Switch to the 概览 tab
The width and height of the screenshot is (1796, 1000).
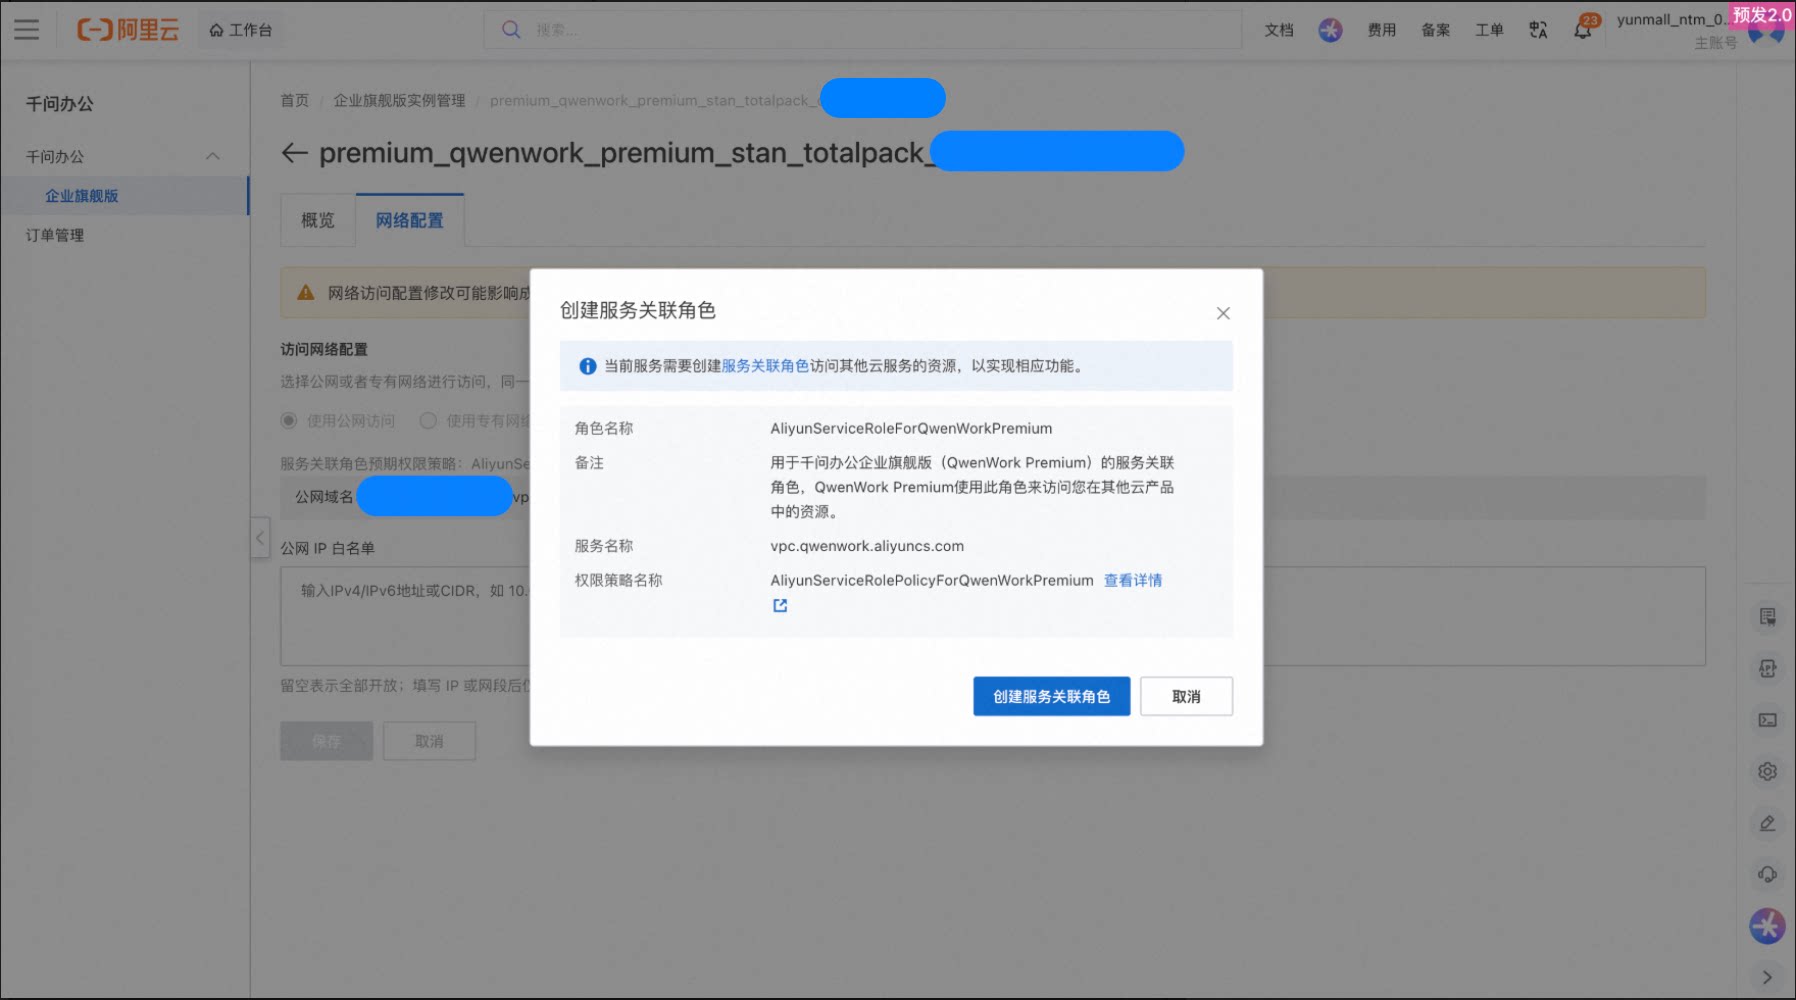pos(318,220)
